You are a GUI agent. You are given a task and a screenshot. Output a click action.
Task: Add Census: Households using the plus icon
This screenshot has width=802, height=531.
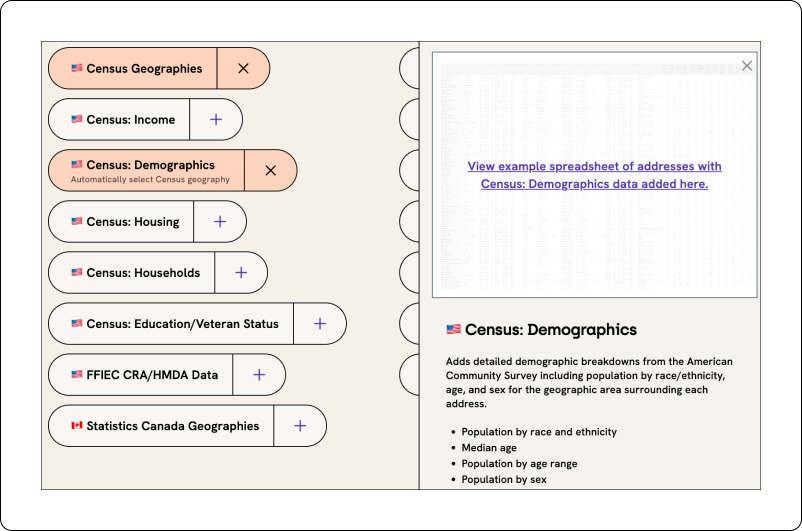241,273
